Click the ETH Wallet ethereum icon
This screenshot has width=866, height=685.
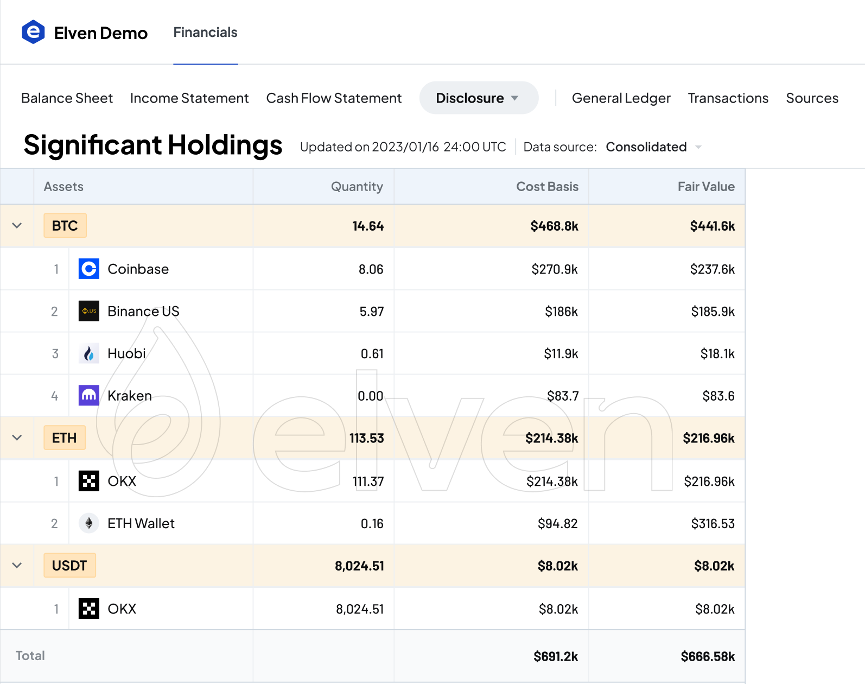click(x=89, y=523)
